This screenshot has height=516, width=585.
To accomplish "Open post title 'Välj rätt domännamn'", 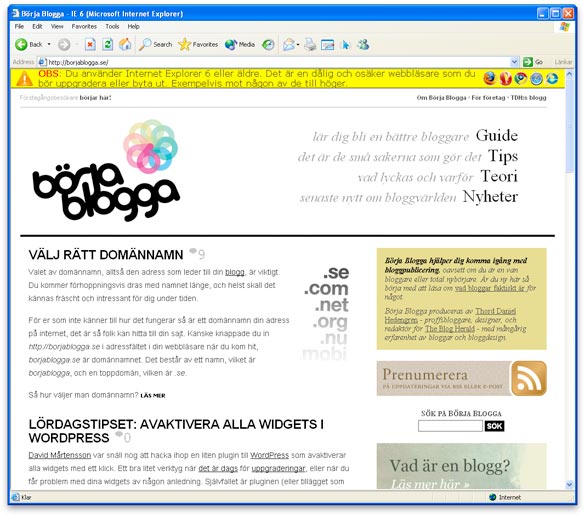I will (x=106, y=255).
